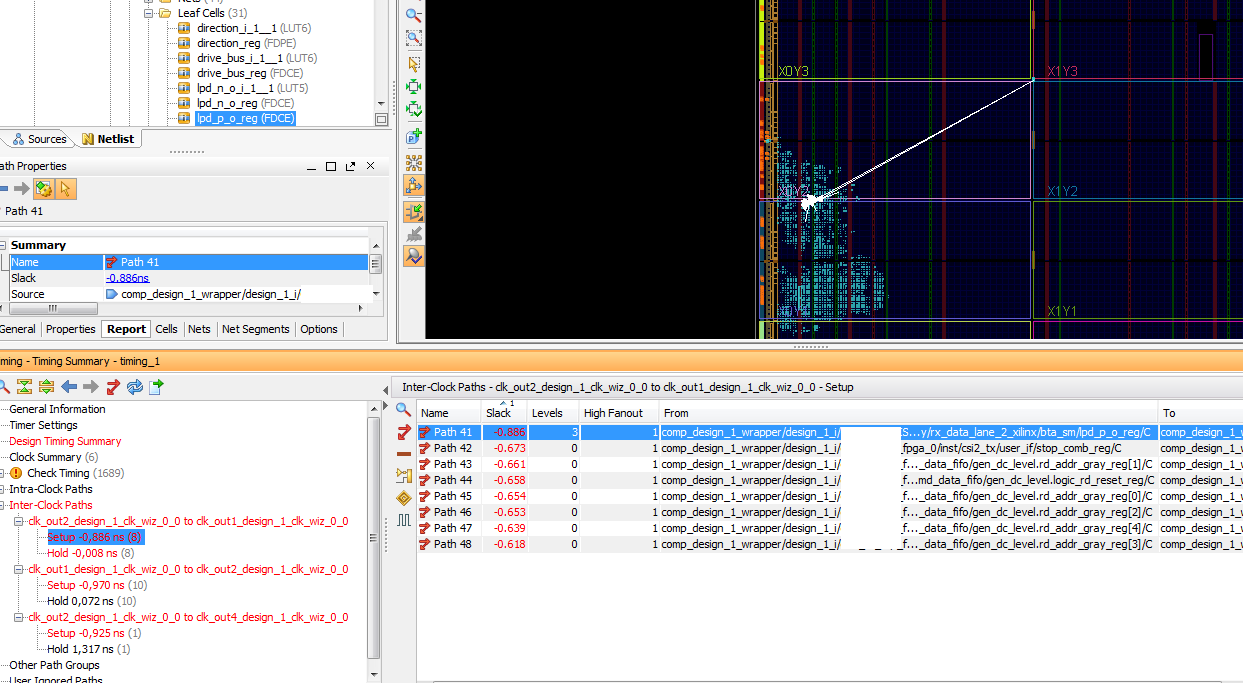Screen dimensions: 1243x683
Task: Float the Path Properties panel
Action: [350, 166]
